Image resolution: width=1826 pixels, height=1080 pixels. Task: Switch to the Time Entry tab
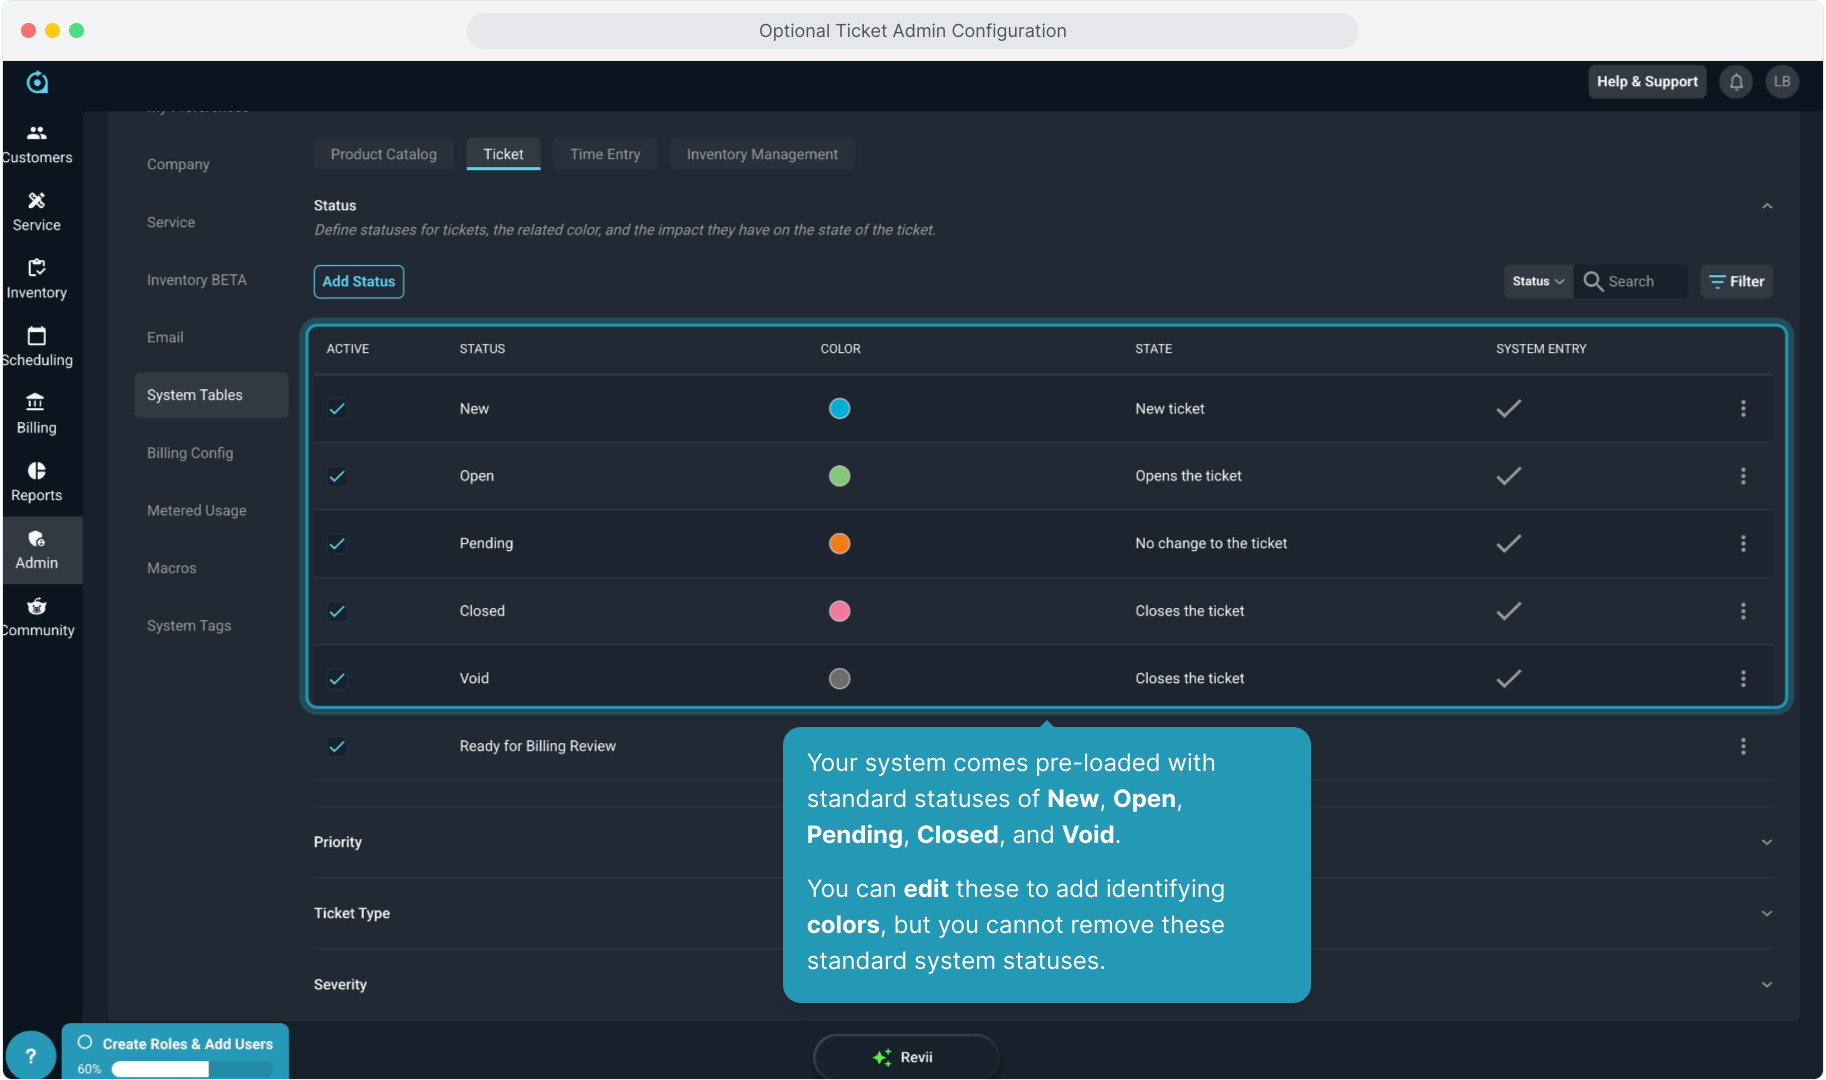(605, 154)
